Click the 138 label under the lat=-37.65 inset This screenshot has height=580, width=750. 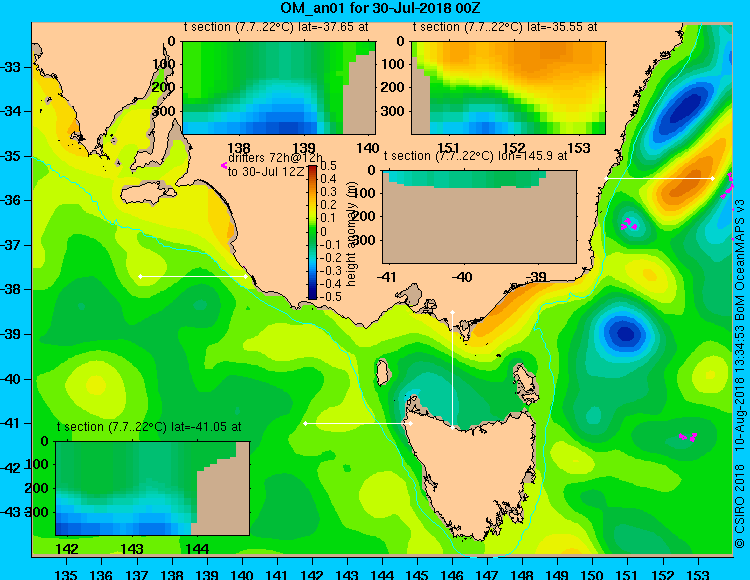239,148
